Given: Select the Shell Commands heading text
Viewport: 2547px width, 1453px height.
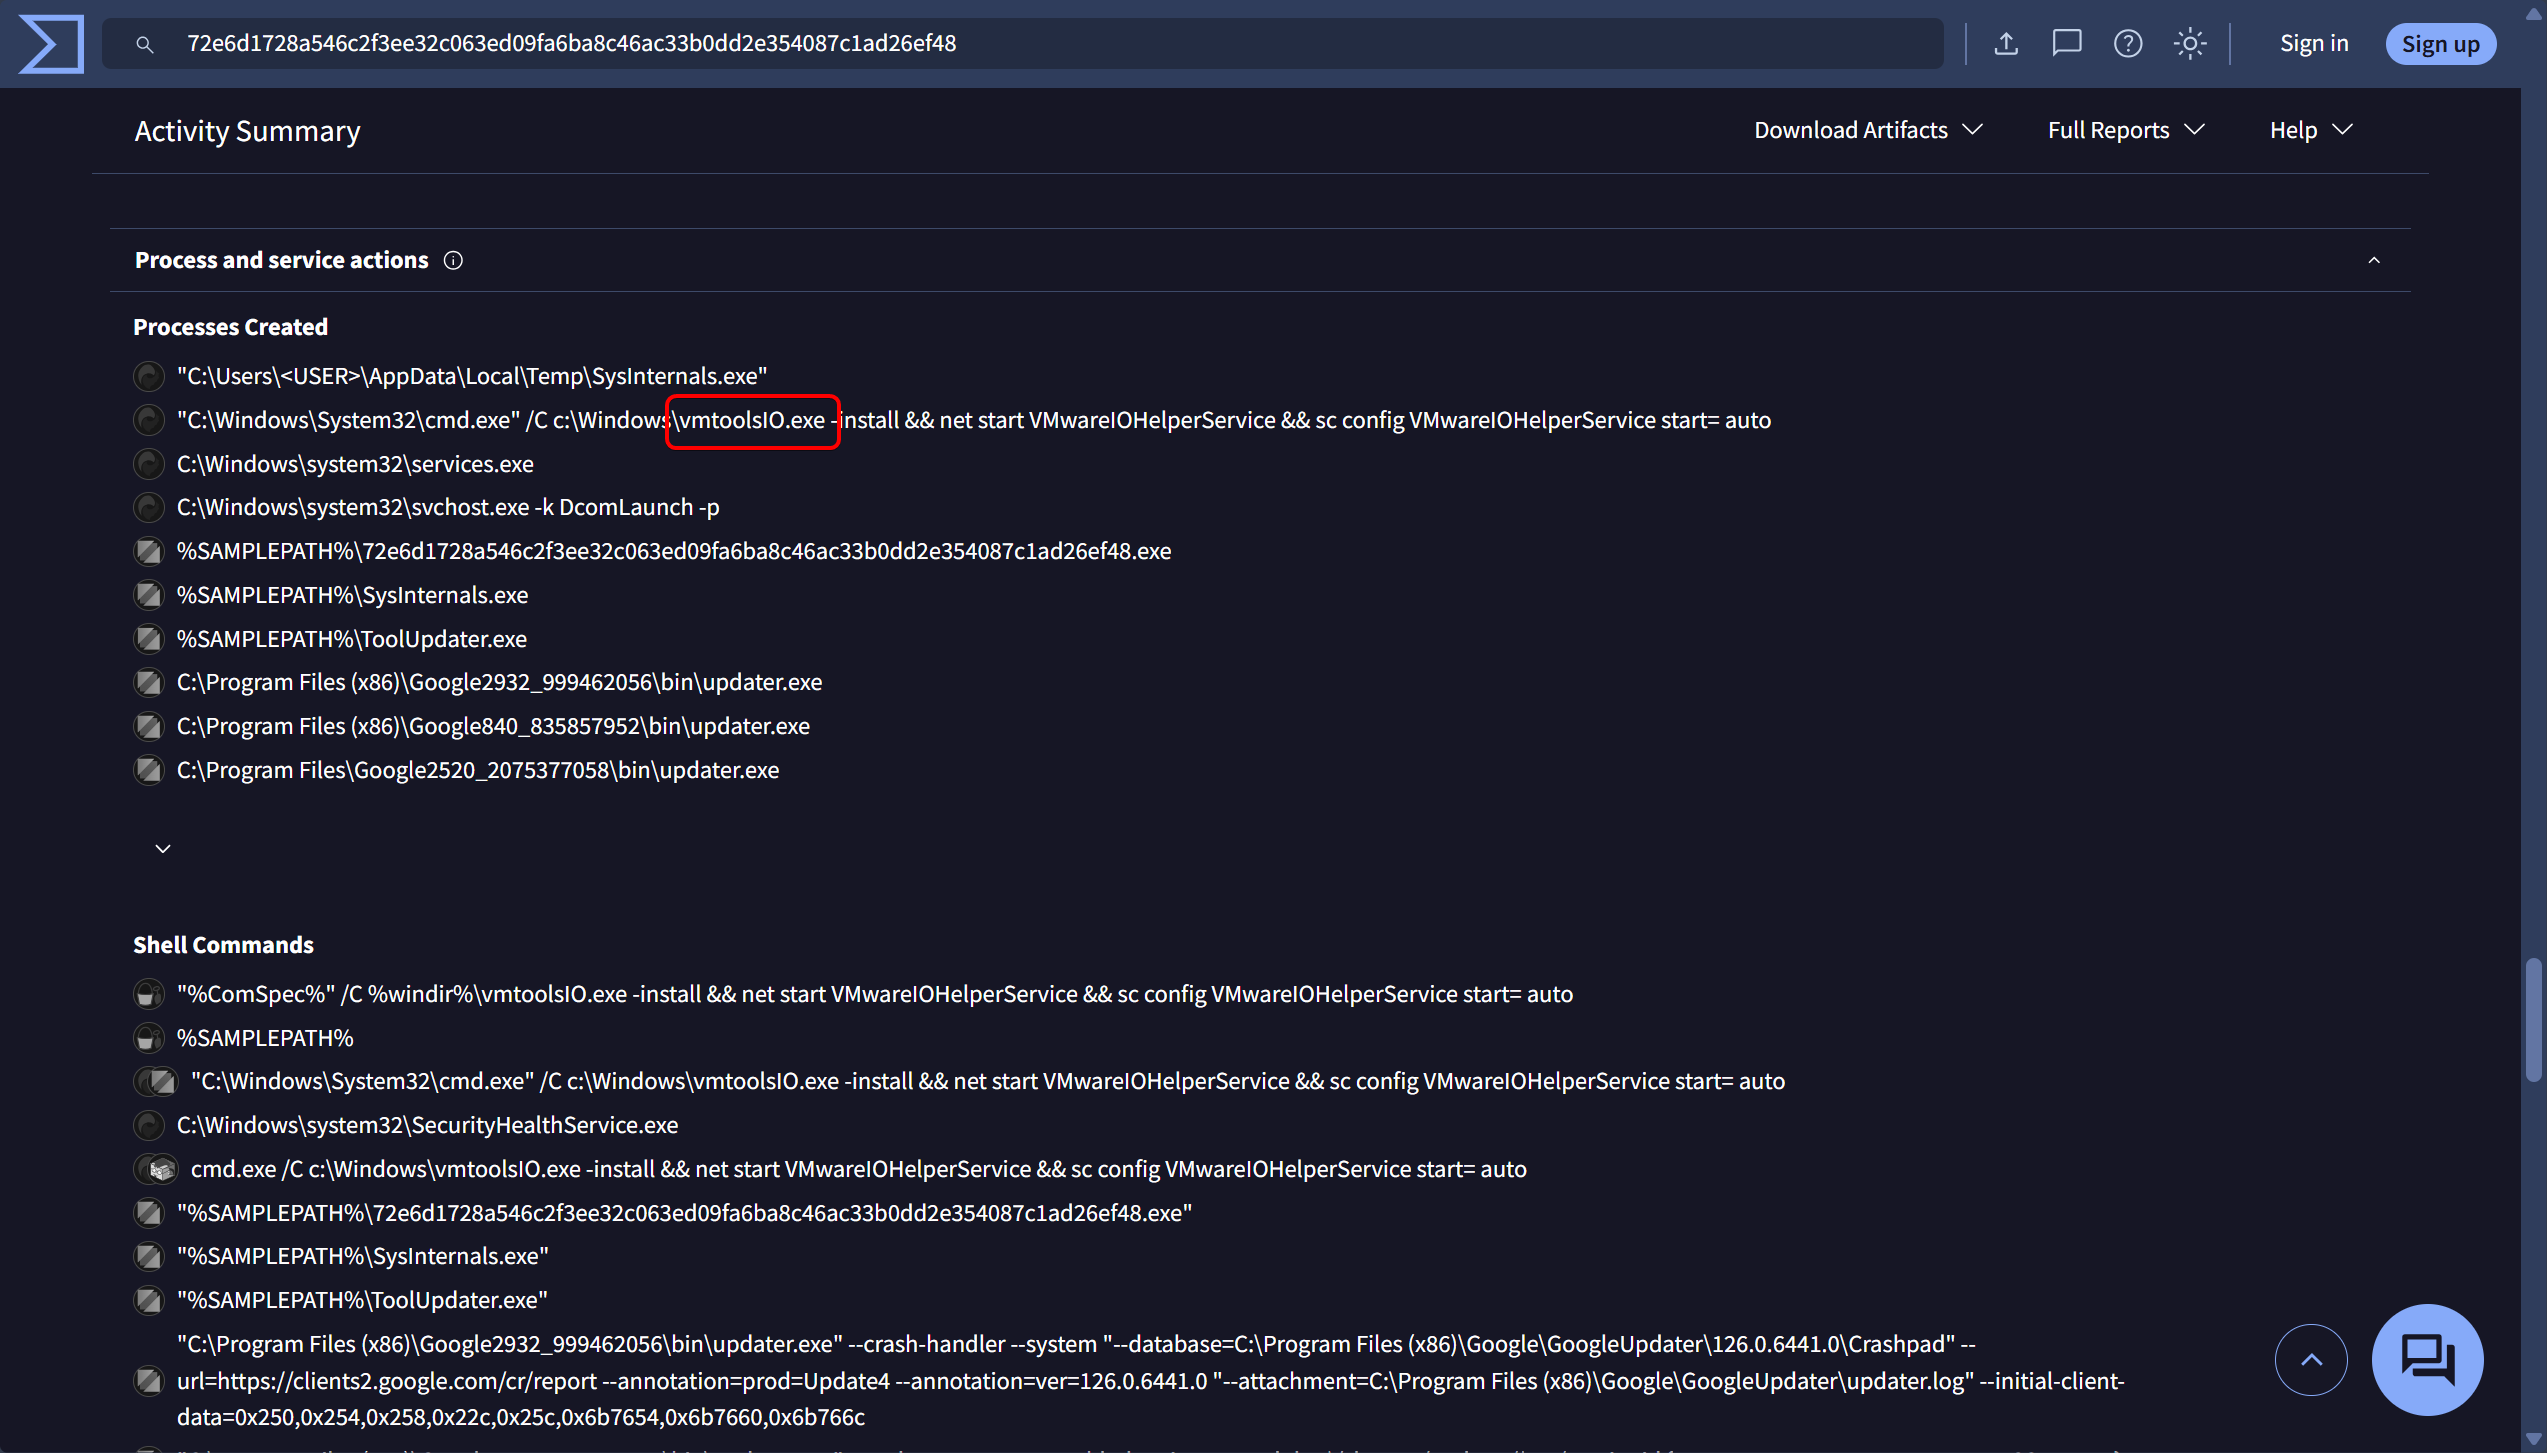Looking at the screenshot, I should (223, 945).
